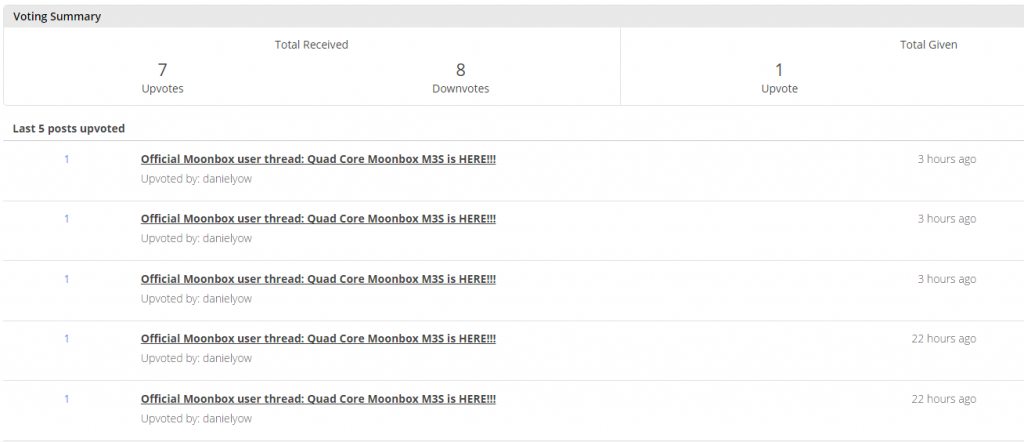Open the second Moonbox M3S thread link
This screenshot has width=1024, height=442.
318,219
